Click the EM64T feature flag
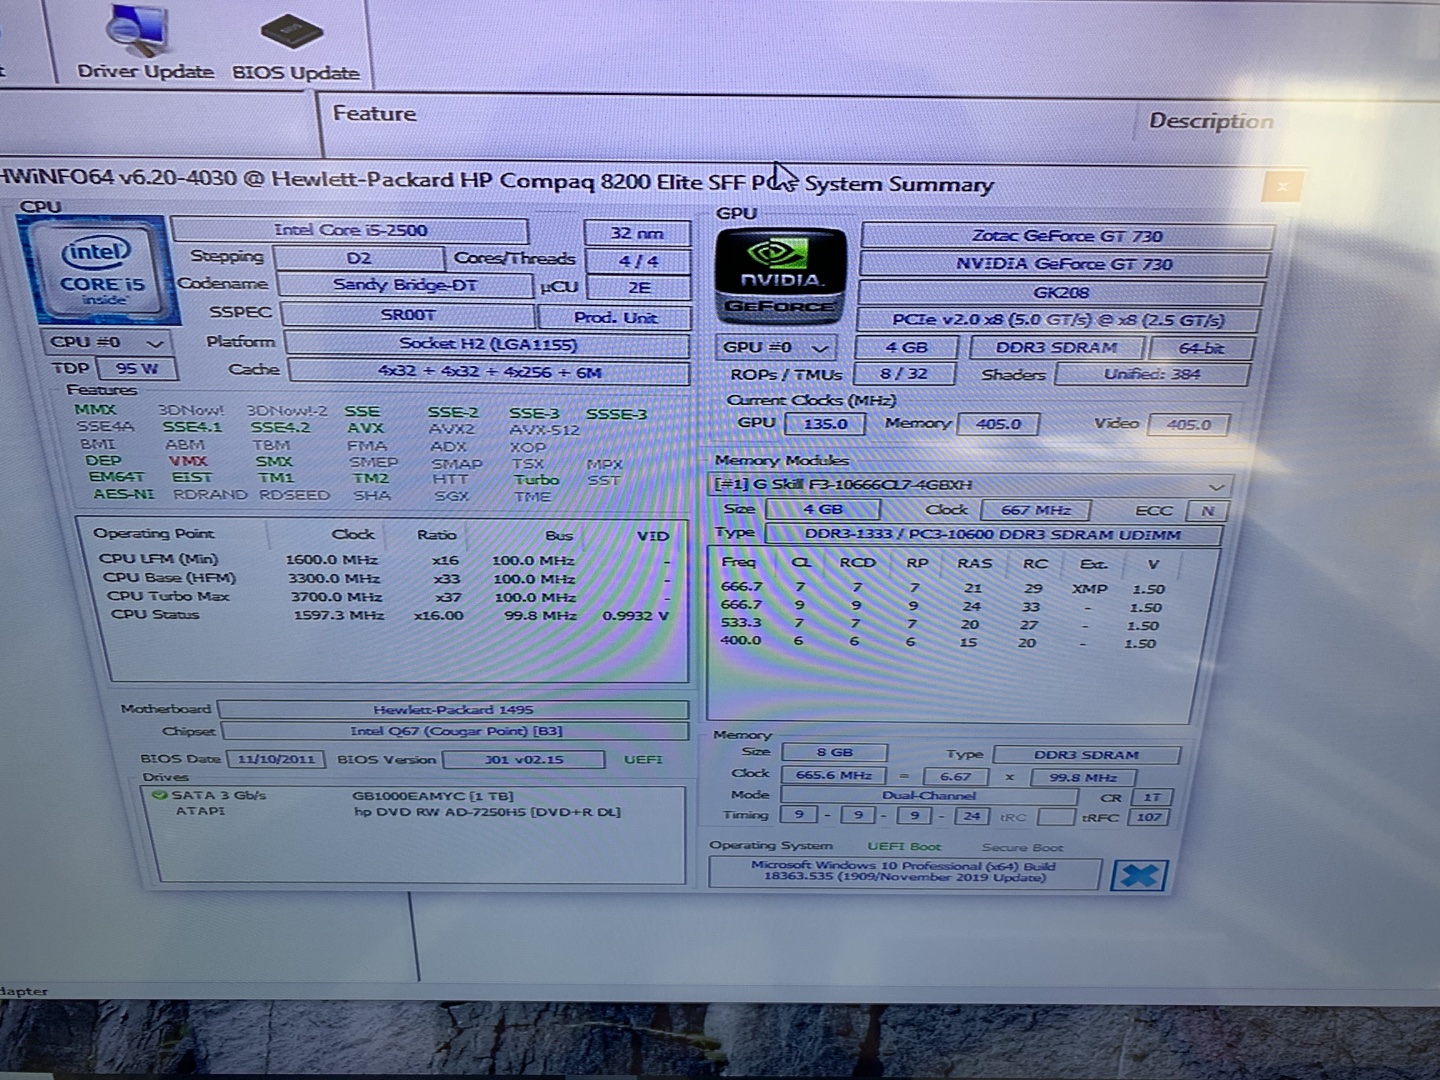The width and height of the screenshot is (1440, 1080). pyautogui.click(x=116, y=477)
